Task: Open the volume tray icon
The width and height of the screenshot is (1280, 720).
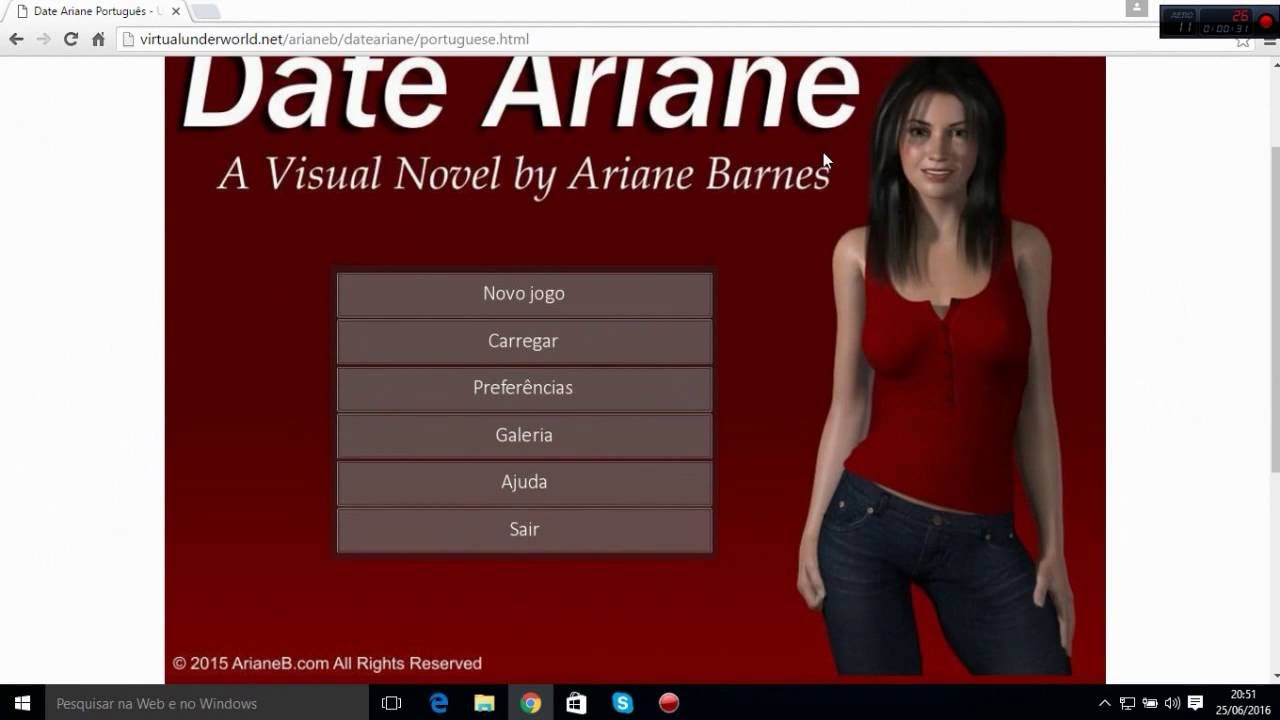Action: click(x=1172, y=703)
